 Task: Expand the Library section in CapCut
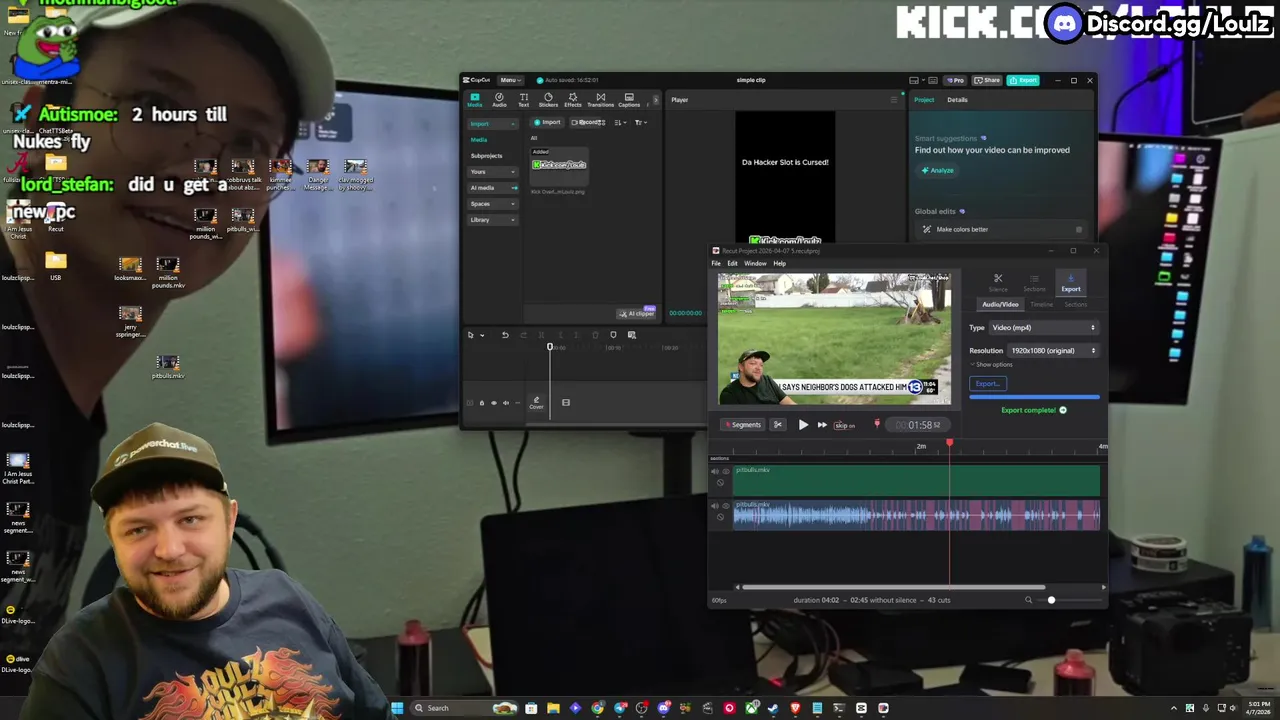click(493, 220)
